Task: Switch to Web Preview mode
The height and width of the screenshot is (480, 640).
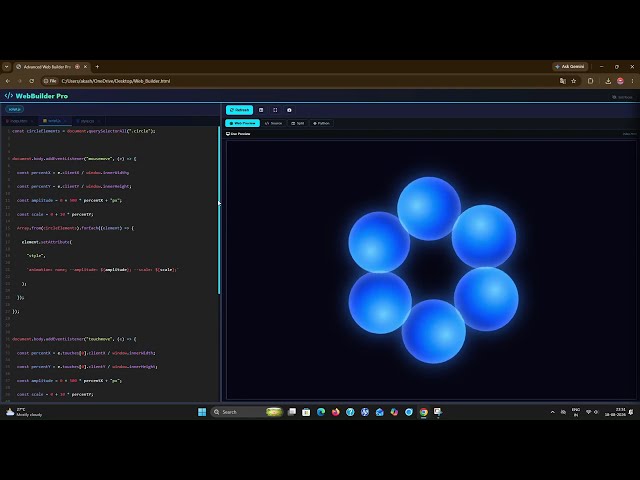Action: point(242,123)
